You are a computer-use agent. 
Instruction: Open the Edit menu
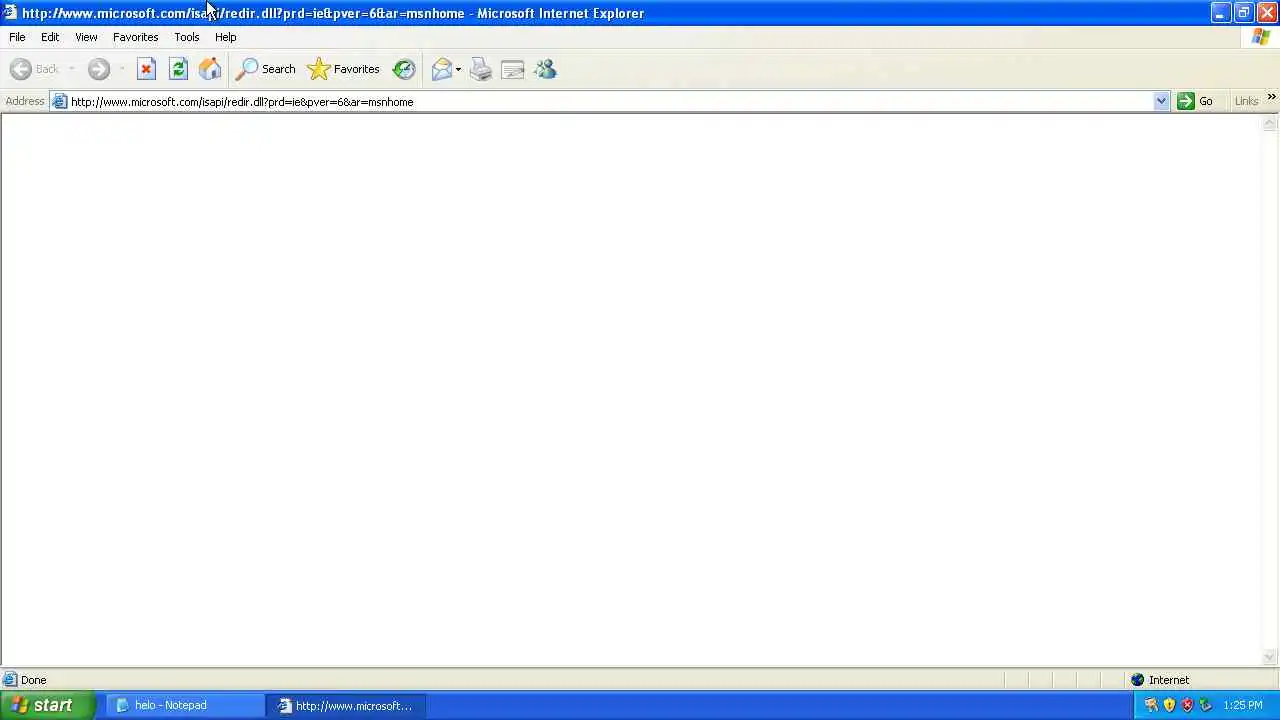[50, 37]
